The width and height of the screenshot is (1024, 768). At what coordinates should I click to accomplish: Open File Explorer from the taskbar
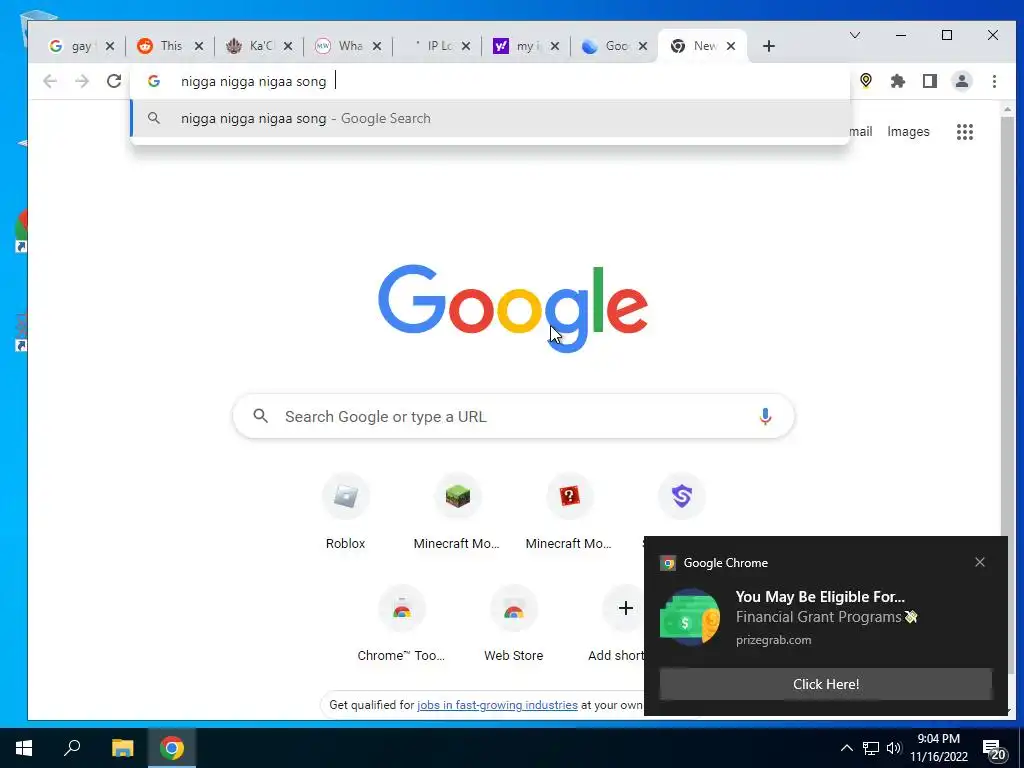tap(122, 748)
